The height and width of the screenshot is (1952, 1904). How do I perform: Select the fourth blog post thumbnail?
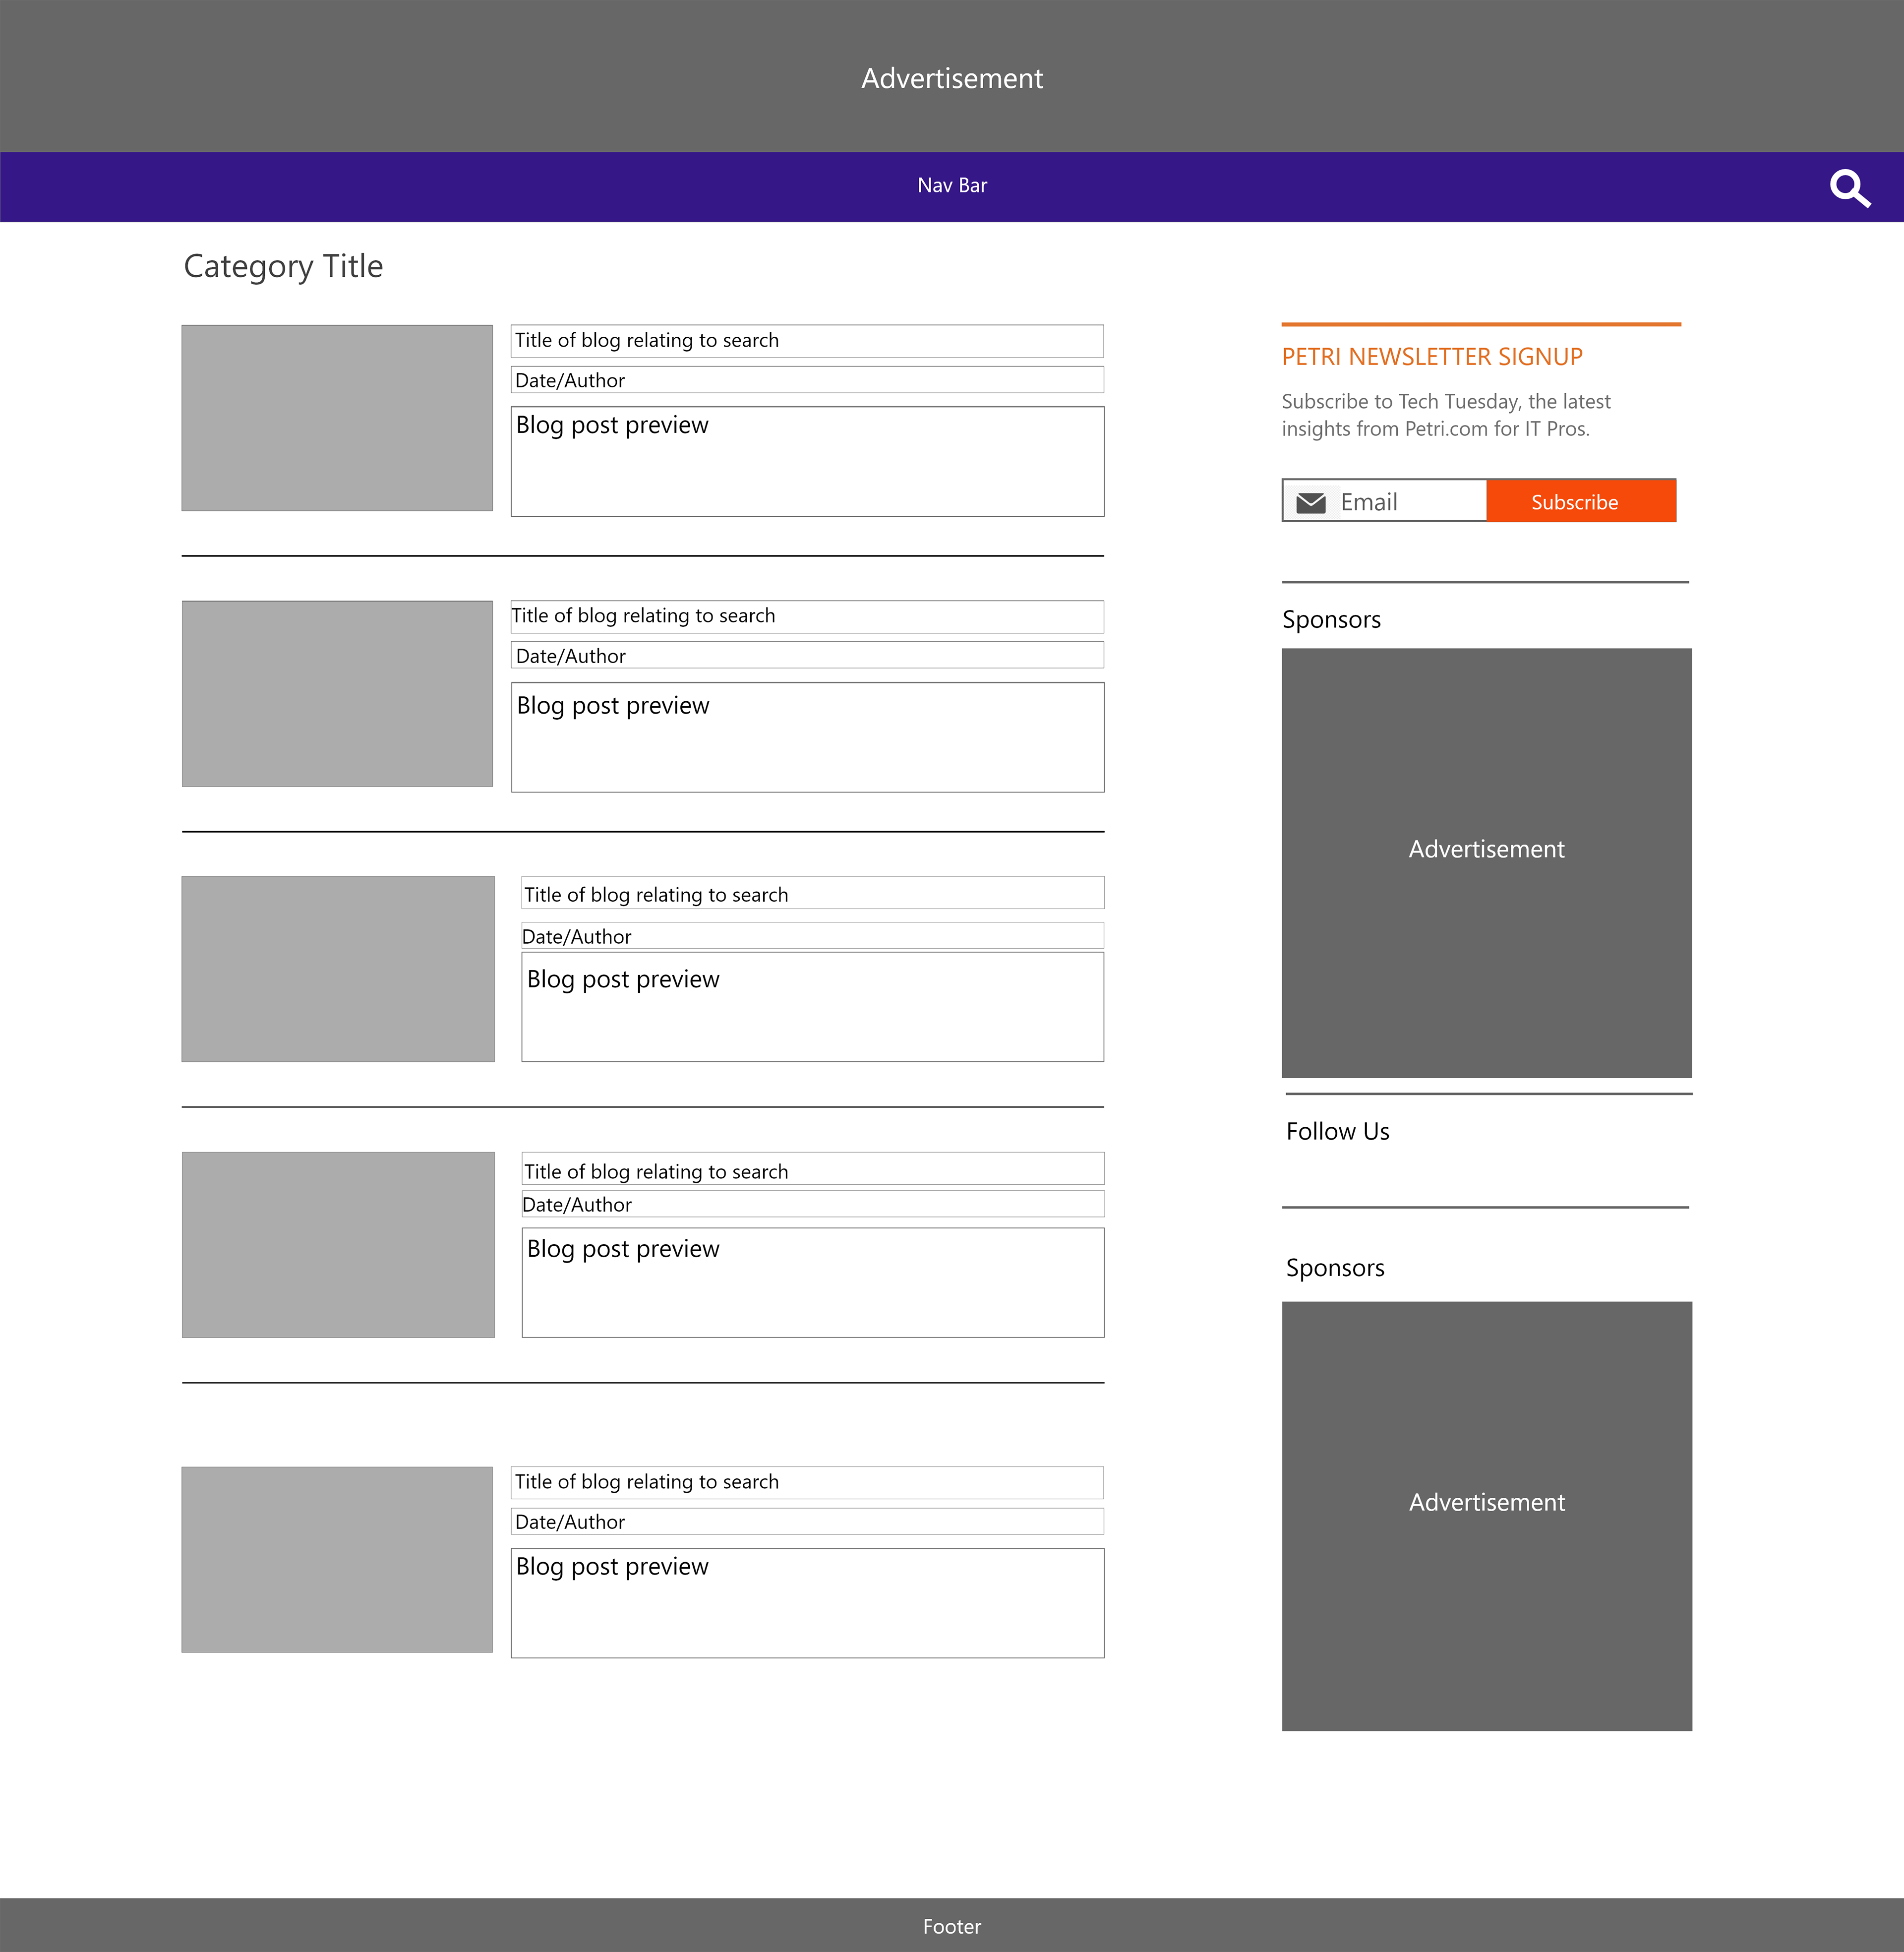[x=338, y=1244]
